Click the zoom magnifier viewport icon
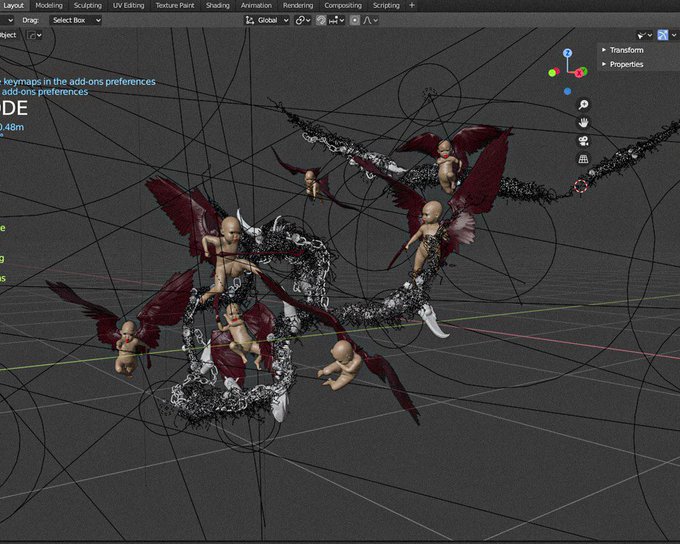Image resolution: width=680 pixels, height=544 pixels. [x=583, y=105]
